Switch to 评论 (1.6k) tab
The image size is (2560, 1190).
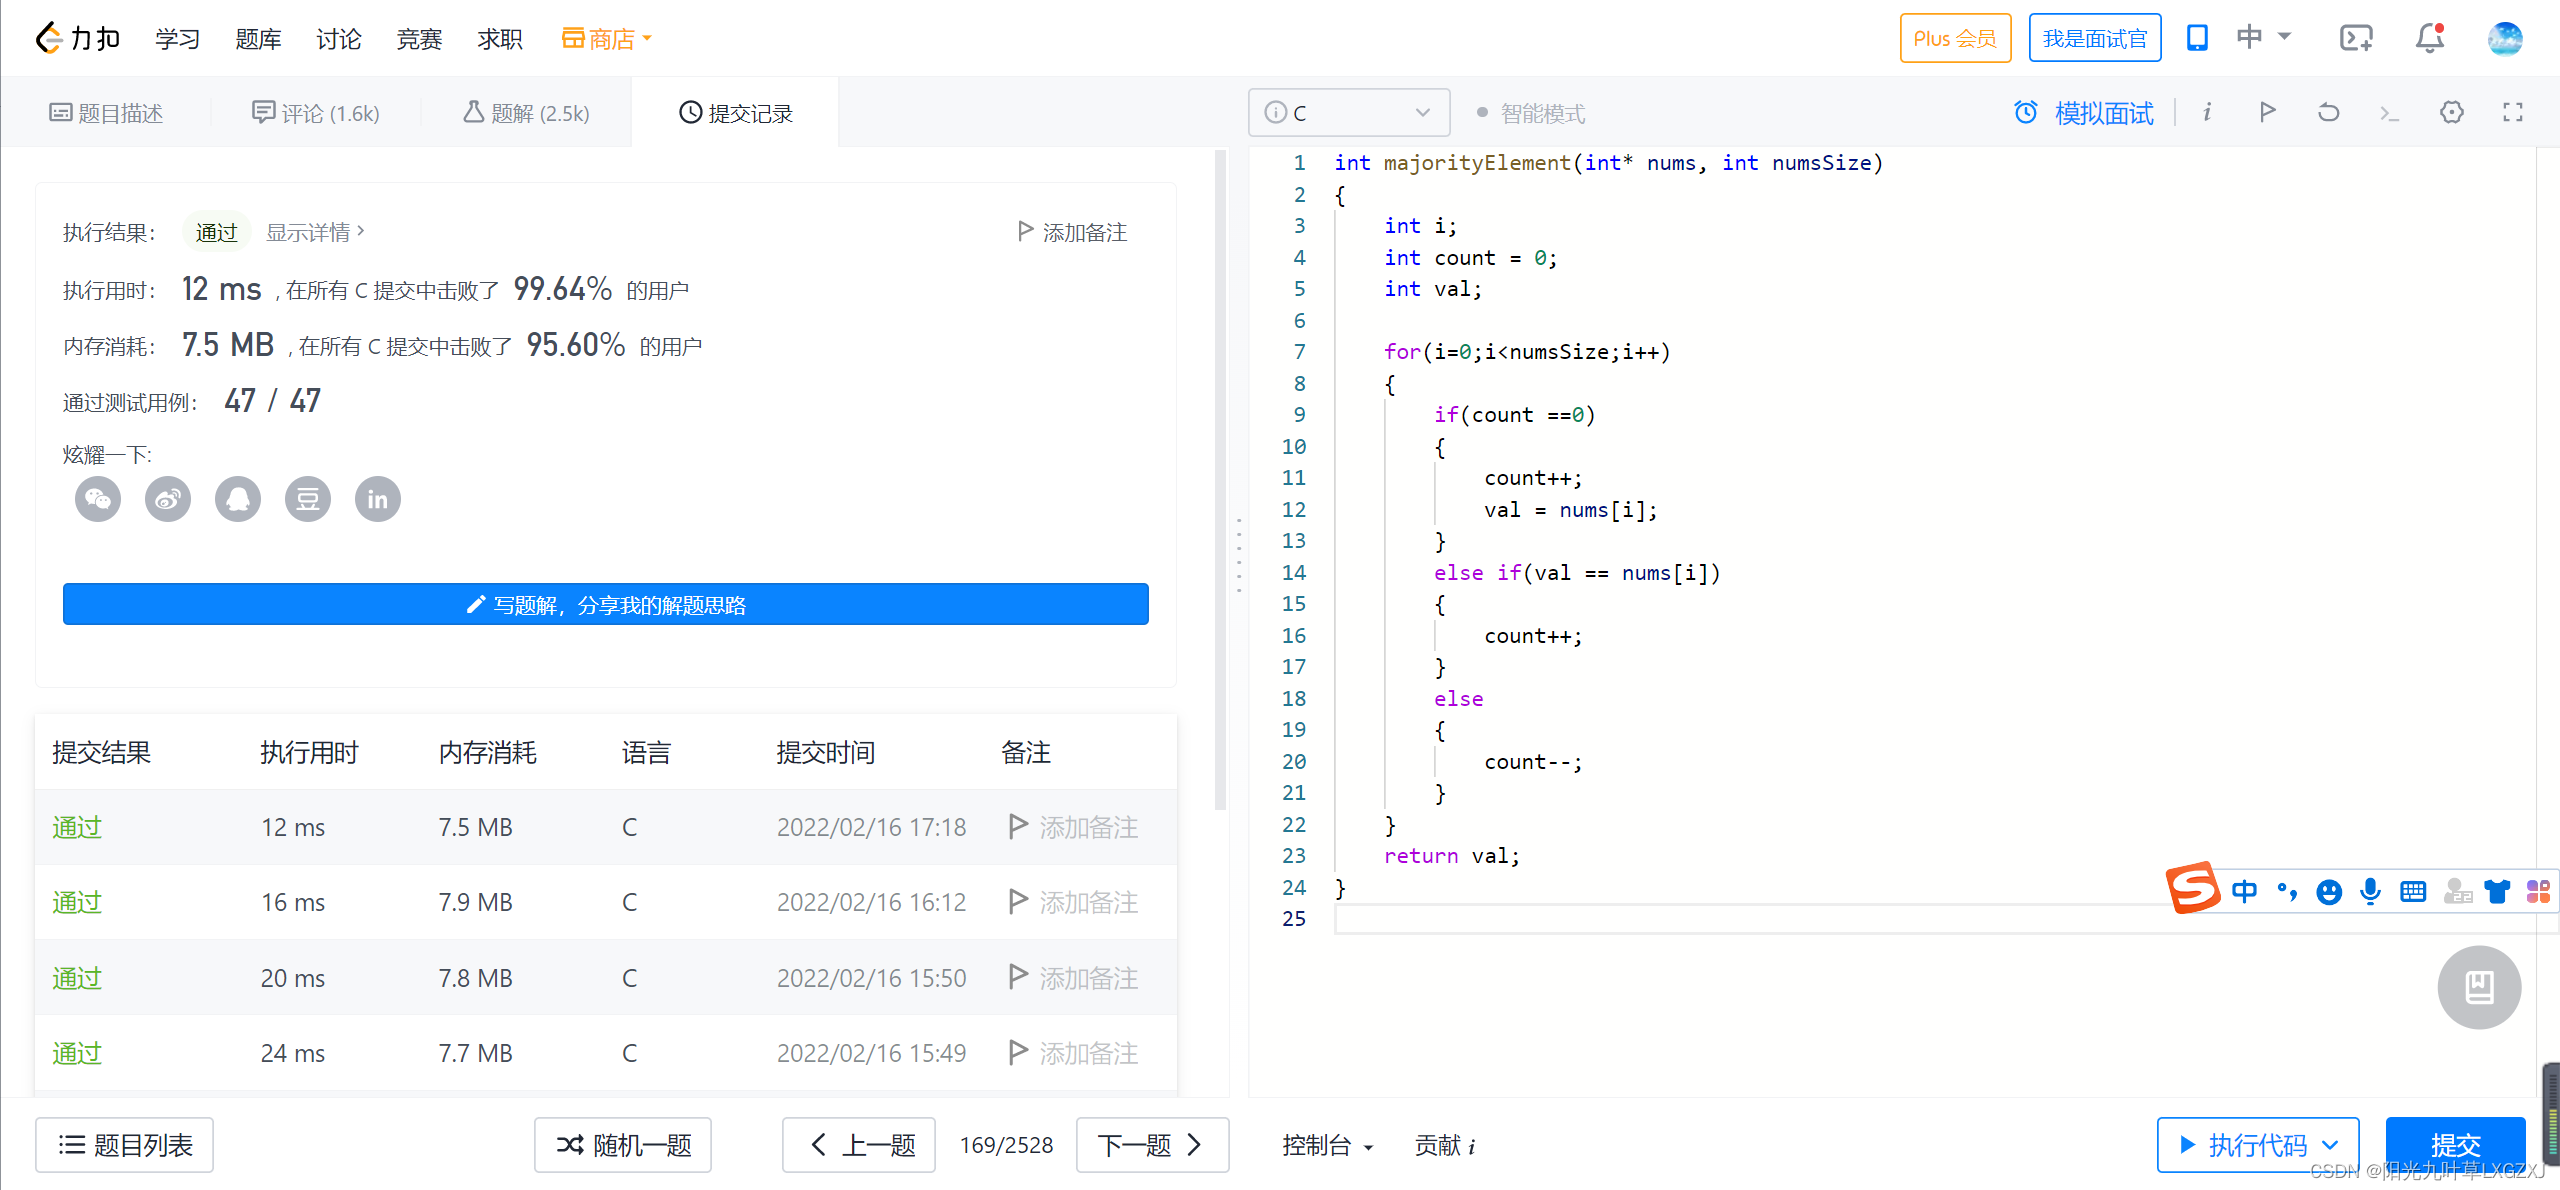pyautogui.click(x=316, y=113)
